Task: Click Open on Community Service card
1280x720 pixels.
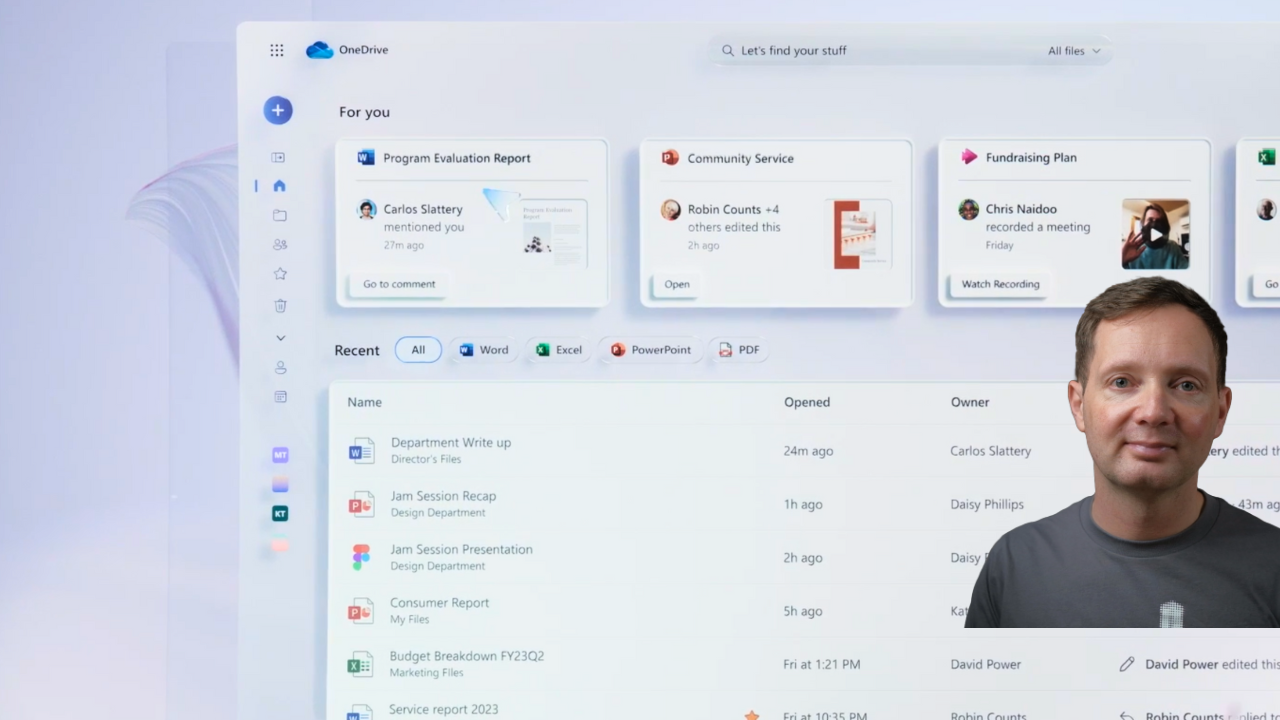Action: pos(677,284)
